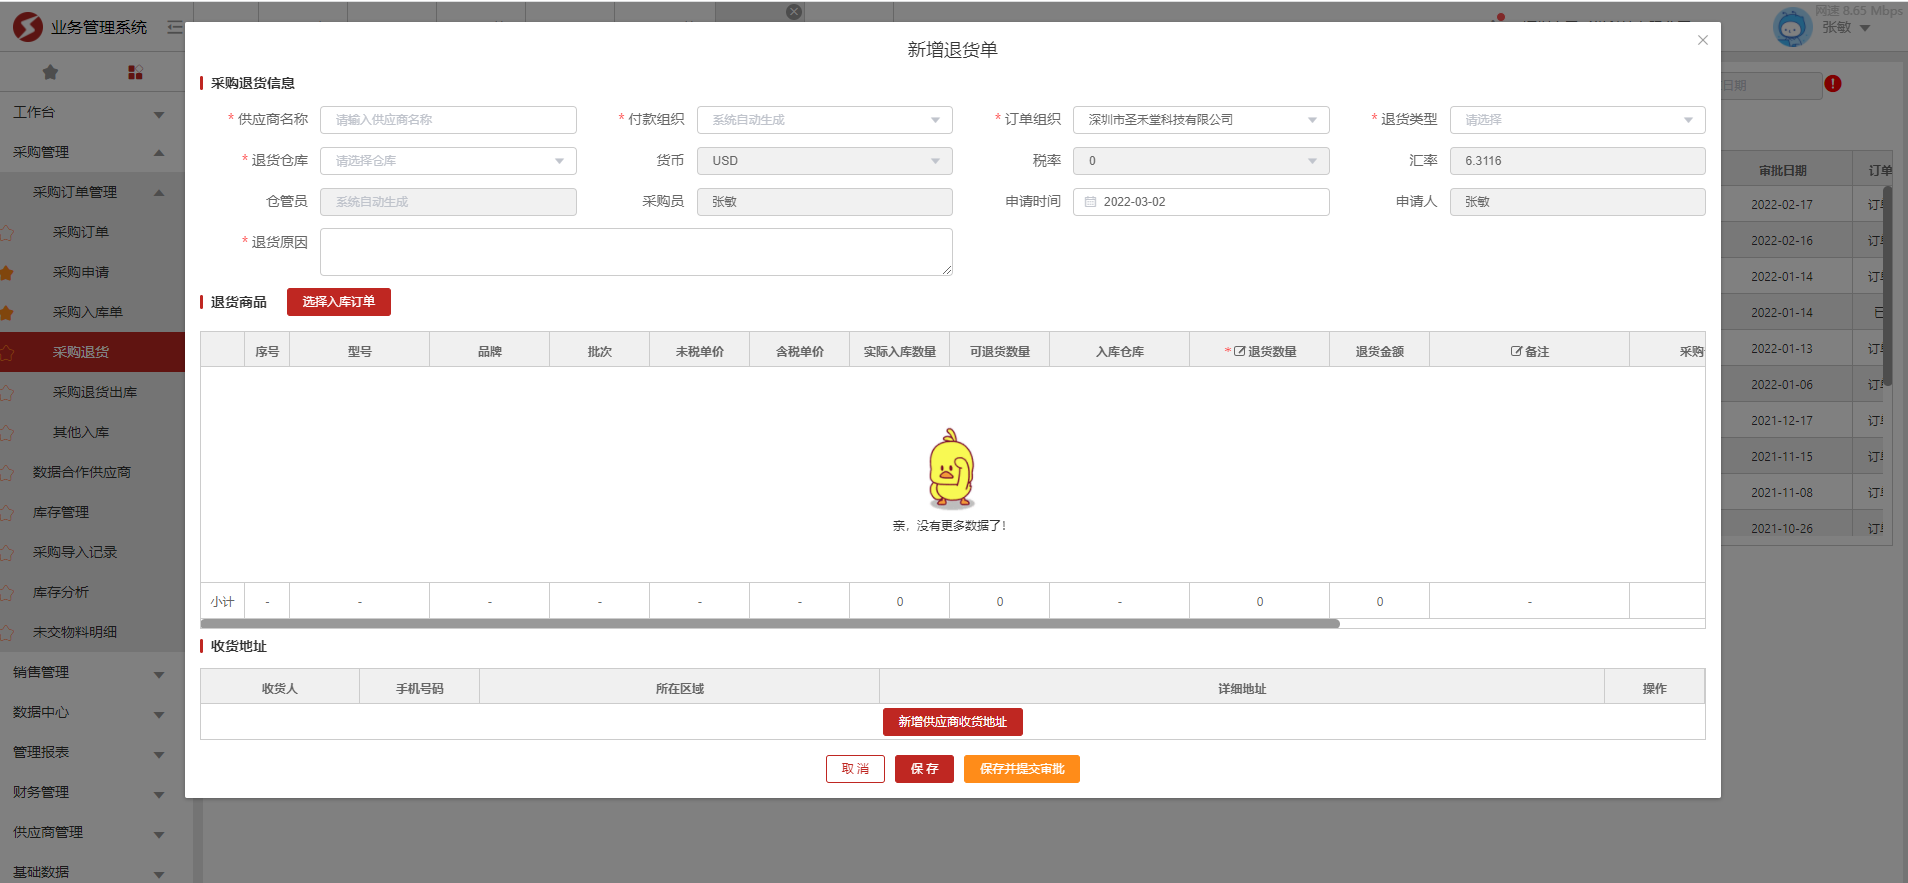Toggle favorite star next to 采购申请

pos(7,273)
